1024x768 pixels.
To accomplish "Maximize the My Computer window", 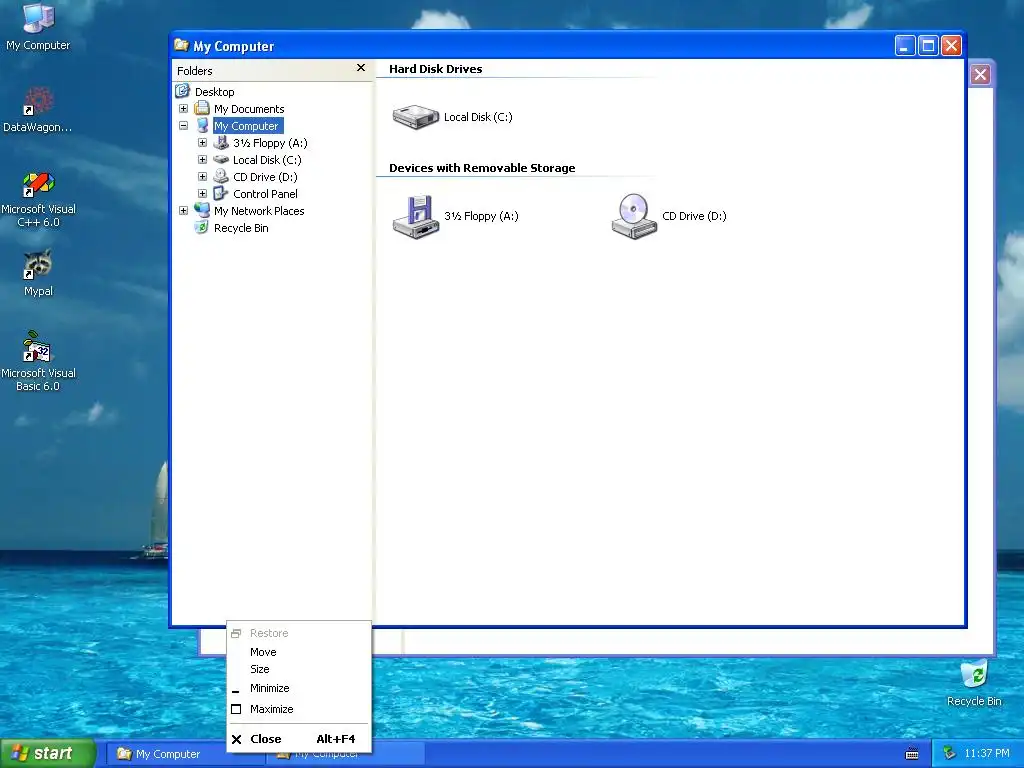I will 928,46.
